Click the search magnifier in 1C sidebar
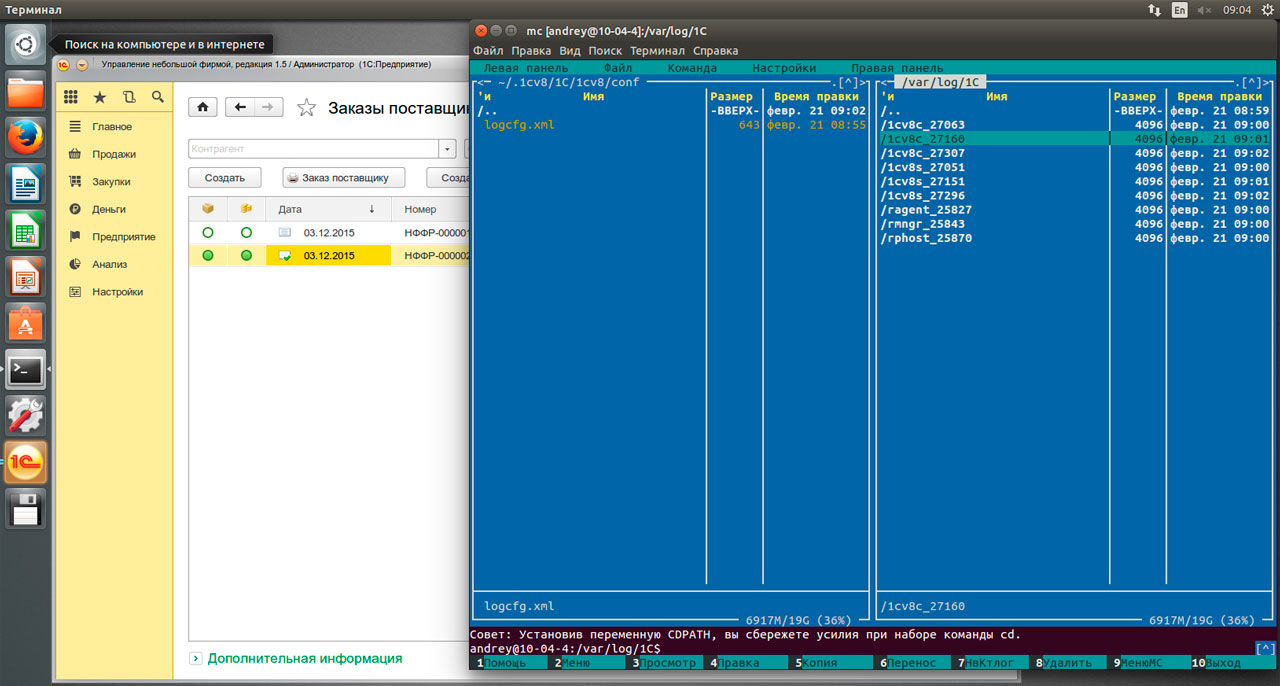 [x=157, y=97]
